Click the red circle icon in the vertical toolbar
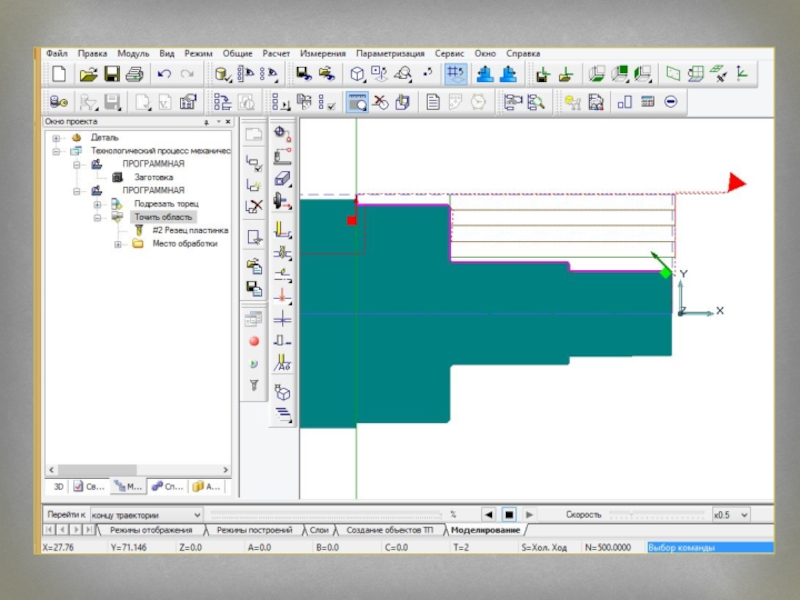The image size is (800, 600). 254,342
